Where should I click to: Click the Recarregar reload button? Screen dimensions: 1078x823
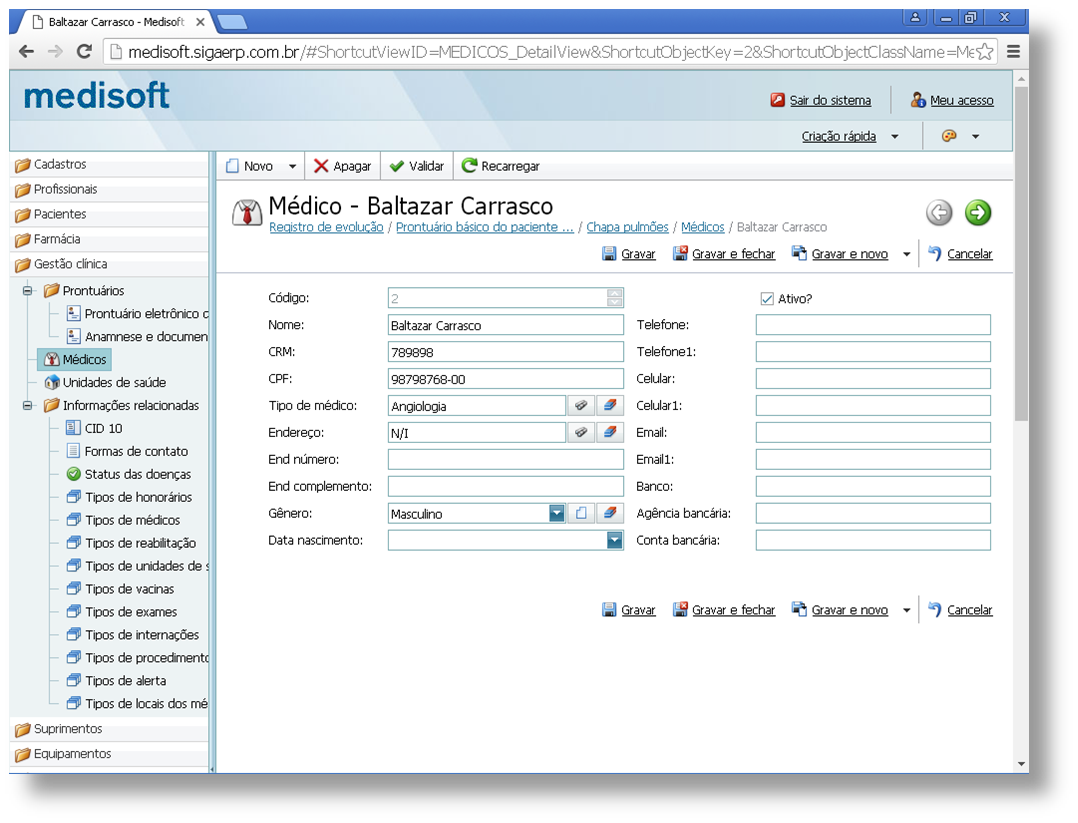(500, 166)
